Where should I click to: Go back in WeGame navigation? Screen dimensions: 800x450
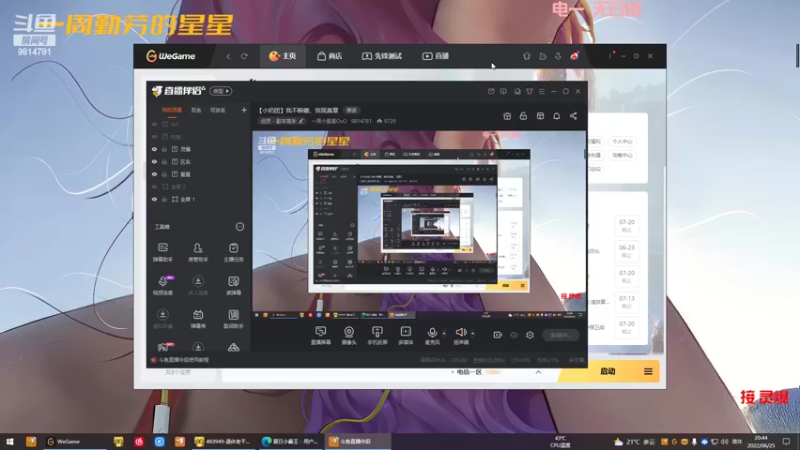(x=228, y=56)
